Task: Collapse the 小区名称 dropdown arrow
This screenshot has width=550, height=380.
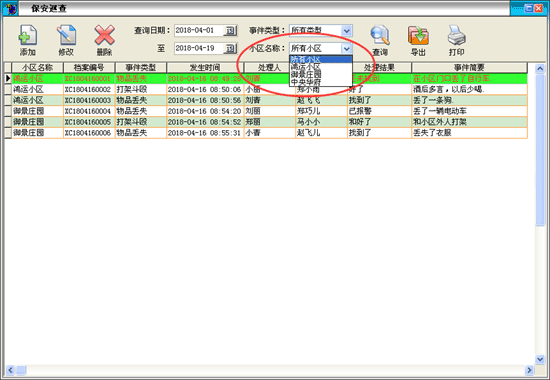Action: (347, 48)
